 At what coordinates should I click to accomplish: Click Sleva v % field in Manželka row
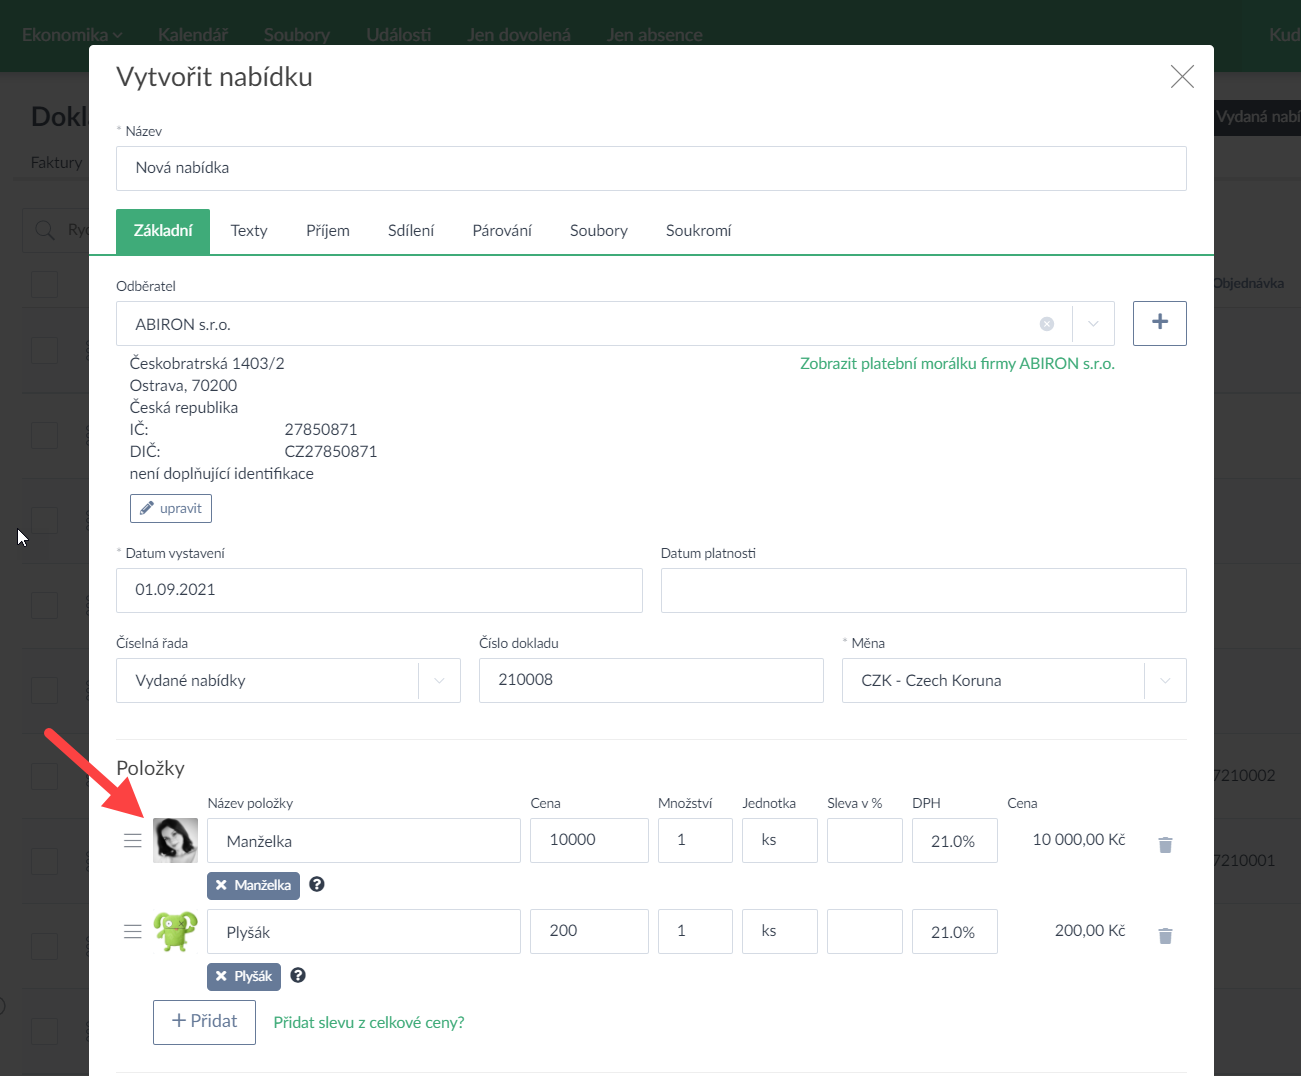865,840
